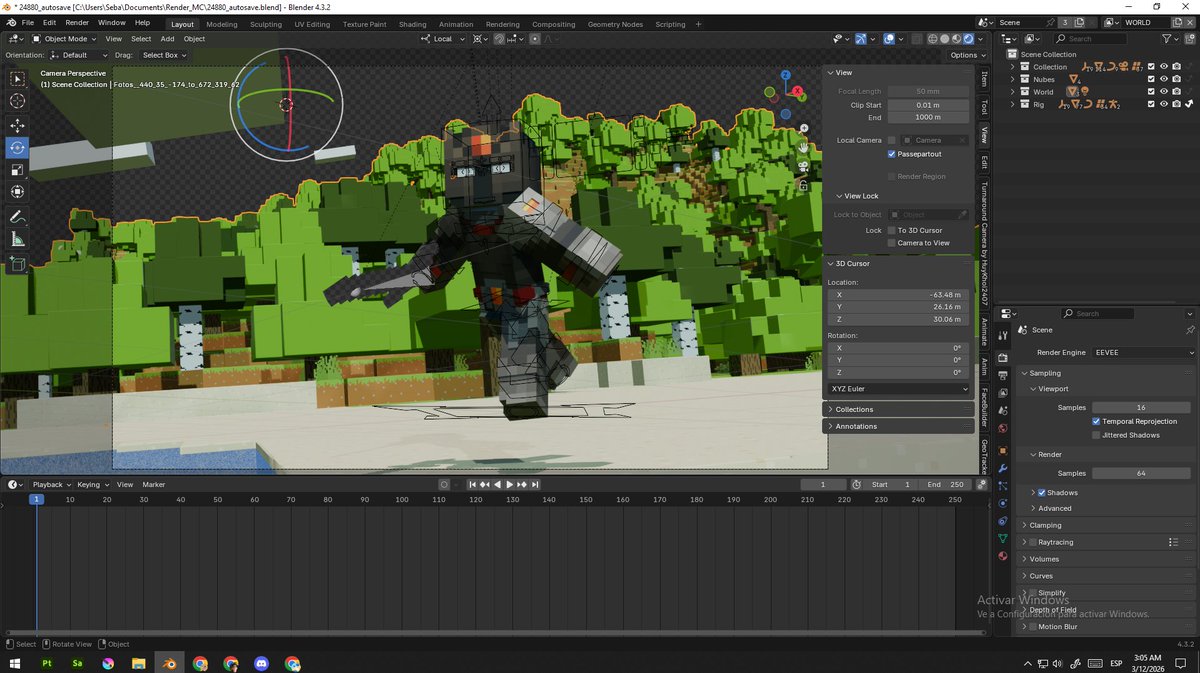Open the Modifiers wrench properties tab
The image size is (1200, 673).
(1003, 467)
